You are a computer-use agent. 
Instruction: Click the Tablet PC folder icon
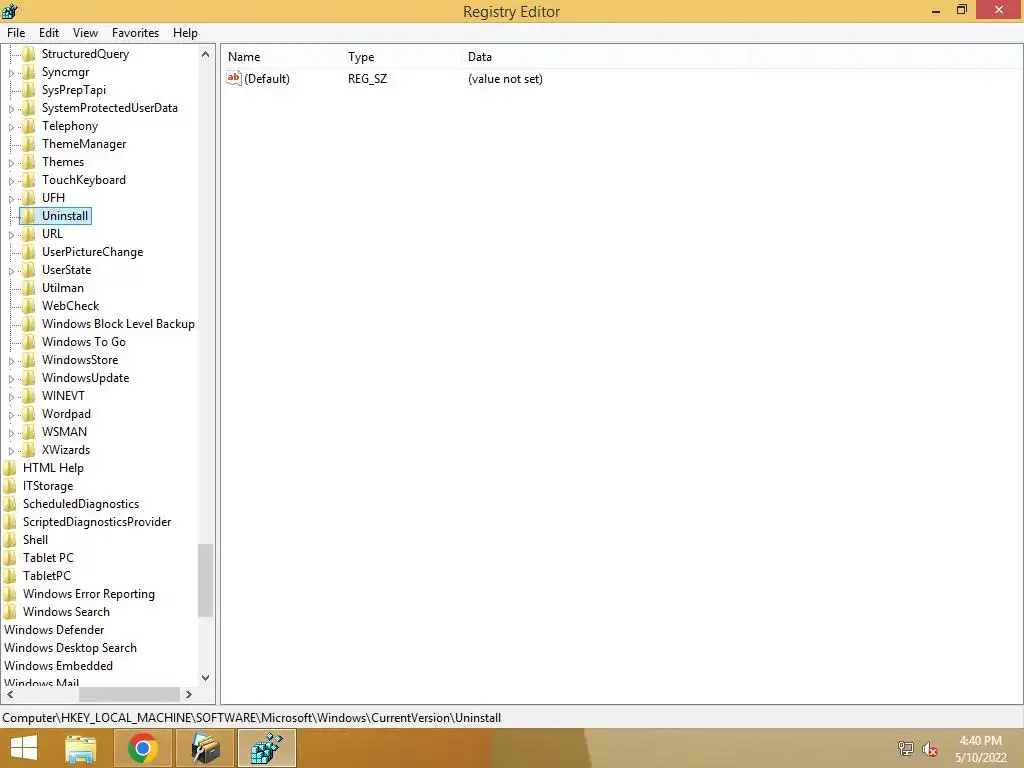coord(10,558)
